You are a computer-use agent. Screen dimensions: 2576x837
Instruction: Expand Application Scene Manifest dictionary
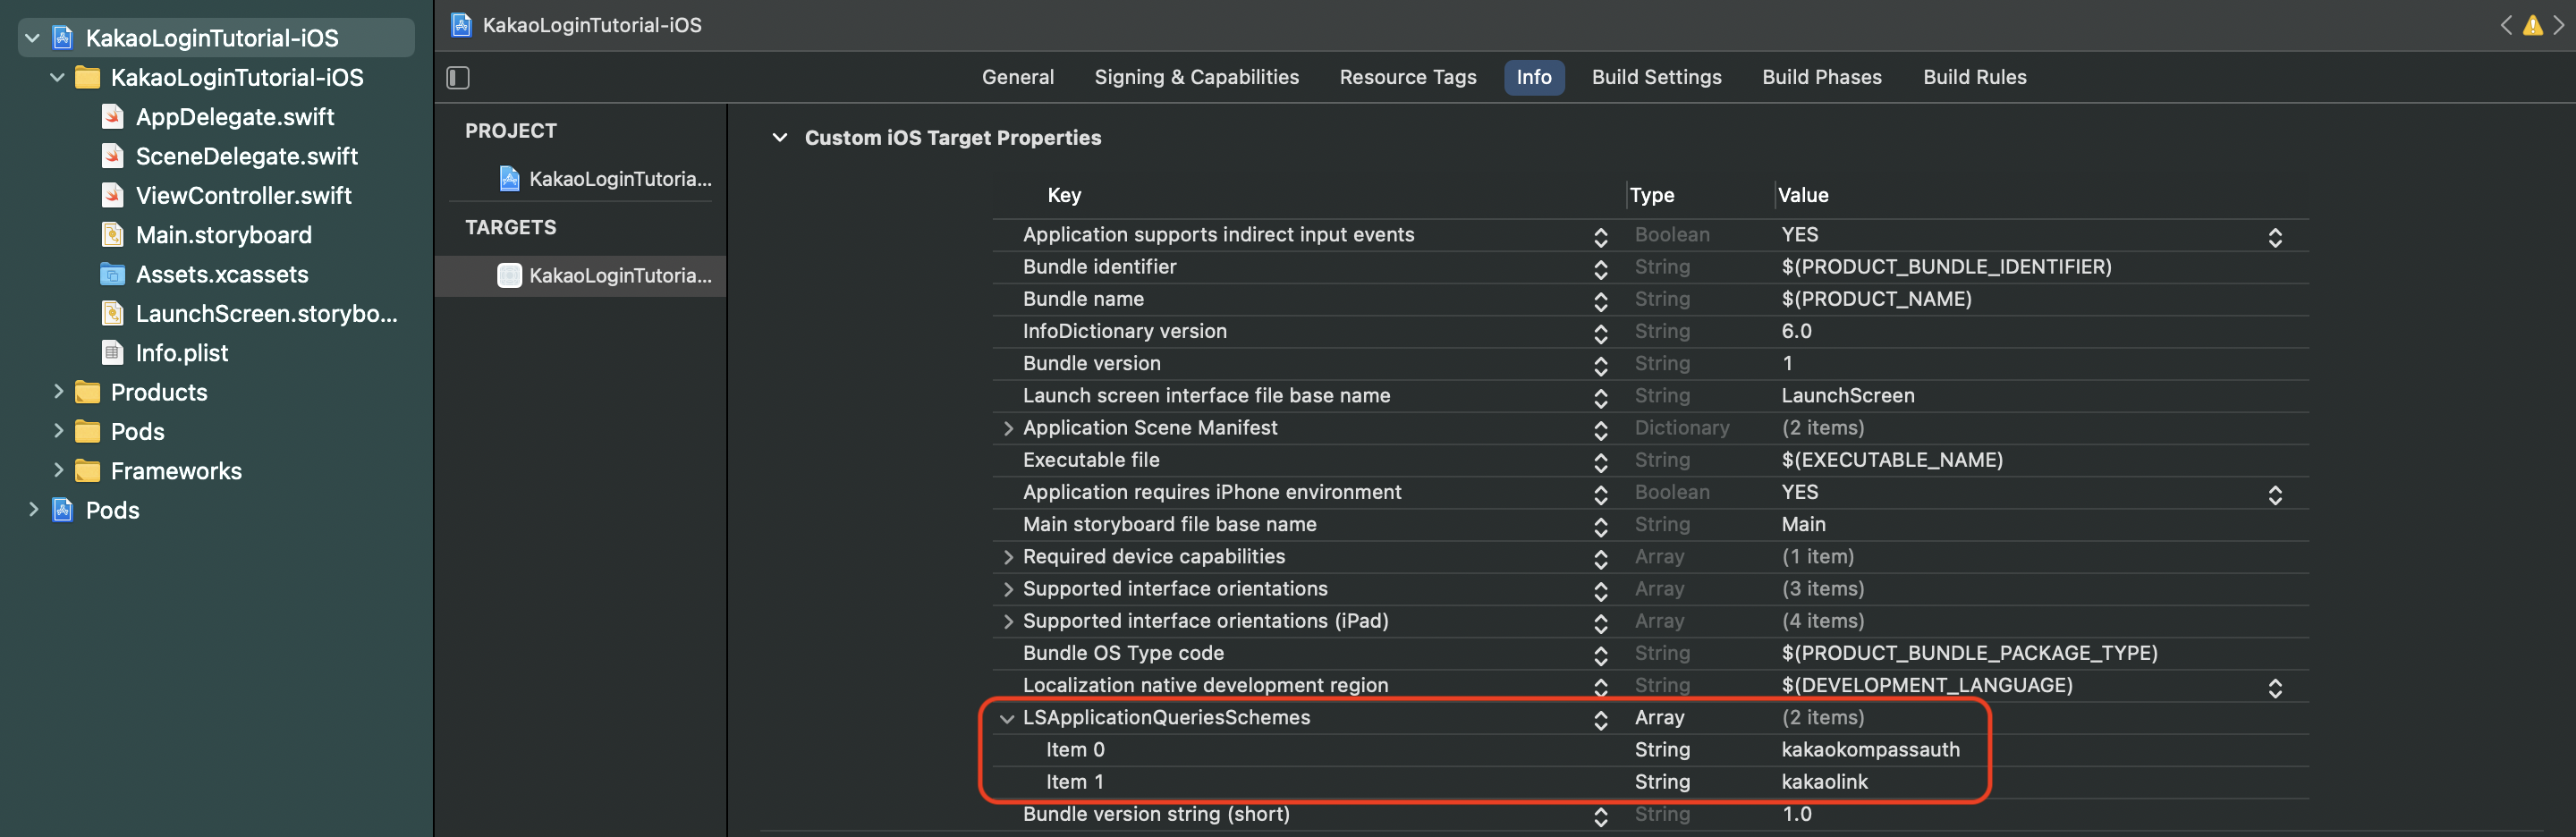(1008, 428)
